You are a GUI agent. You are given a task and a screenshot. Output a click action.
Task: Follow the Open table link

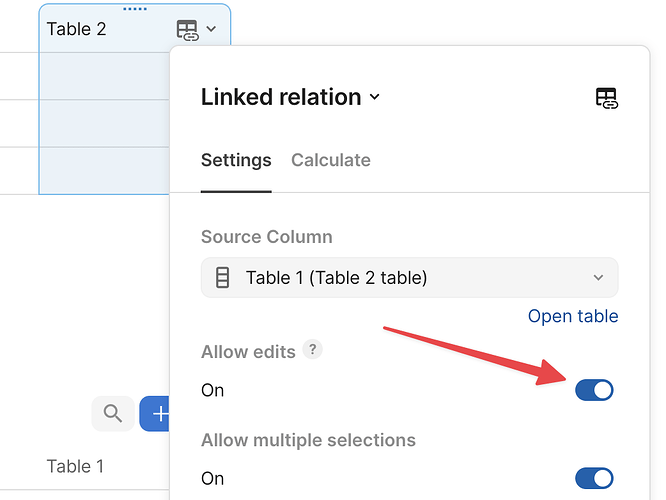pos(573,316)
